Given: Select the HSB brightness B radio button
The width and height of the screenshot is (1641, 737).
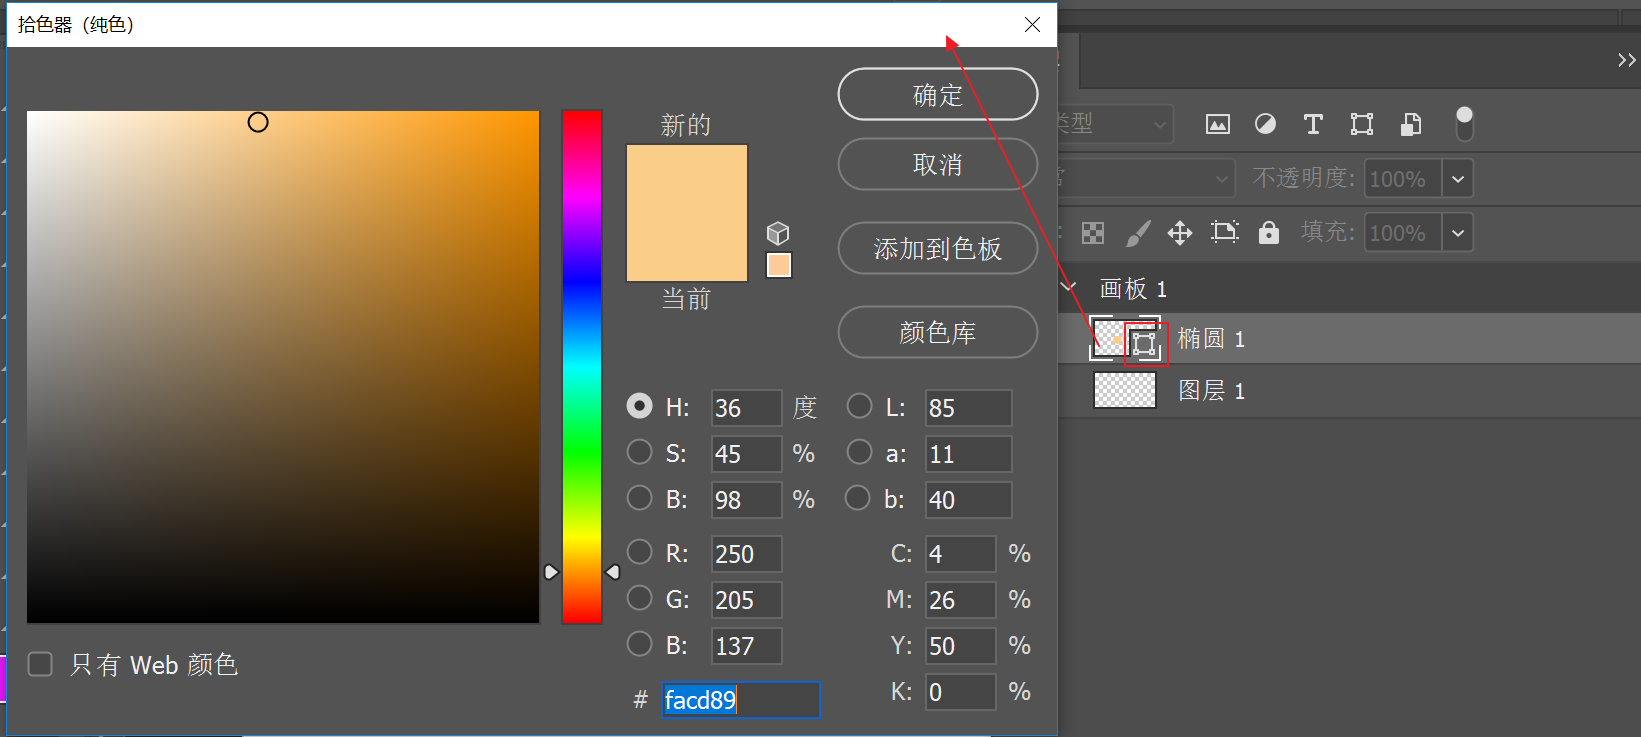Looking at the screenshot, I should point(639,498).
